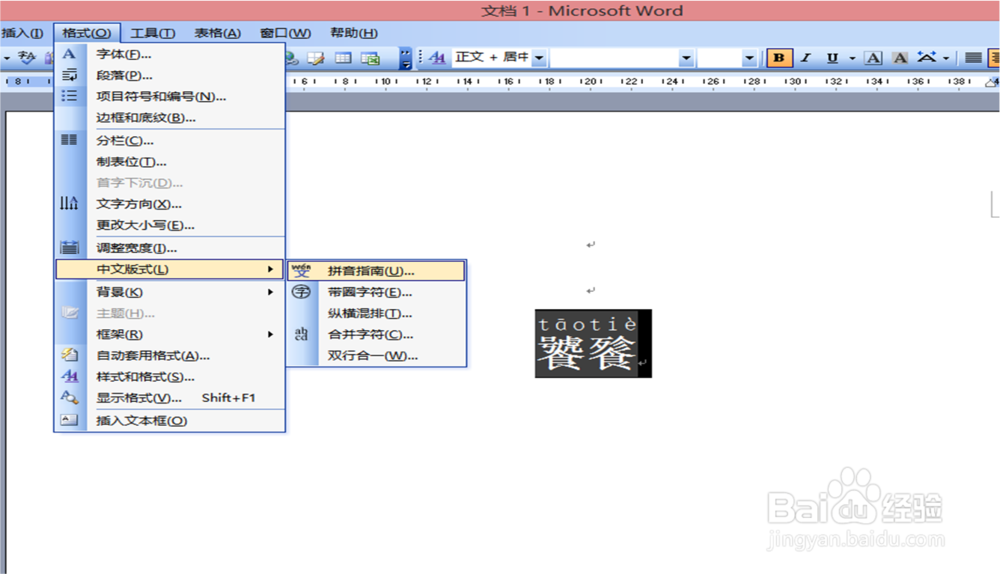Image resolution: width=1000 pixels, height=574 pixels.
Task: Expand the 背景(K) submenu
Action: [x=170, y=292]
